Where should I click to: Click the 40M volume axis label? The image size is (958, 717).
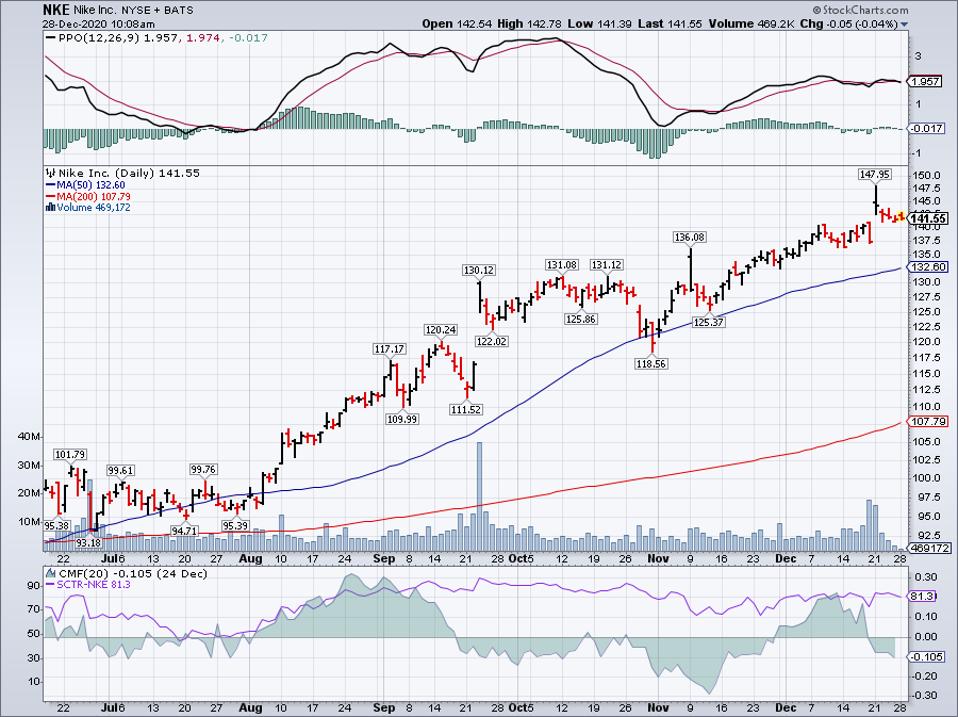pyautogui.click(x=29, y=437)
